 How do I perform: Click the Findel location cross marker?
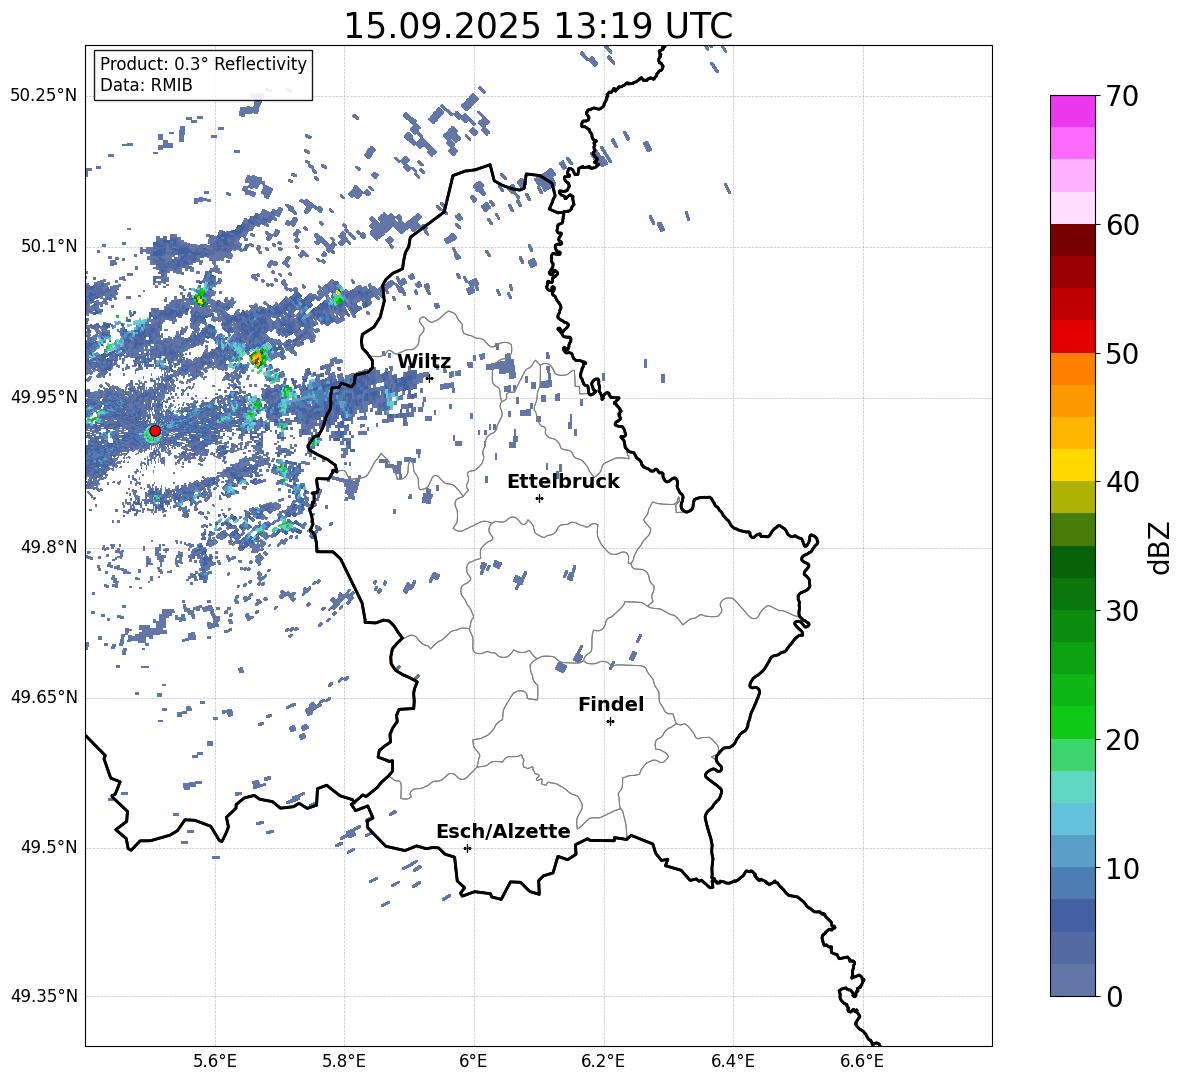[x=610, y=722]
